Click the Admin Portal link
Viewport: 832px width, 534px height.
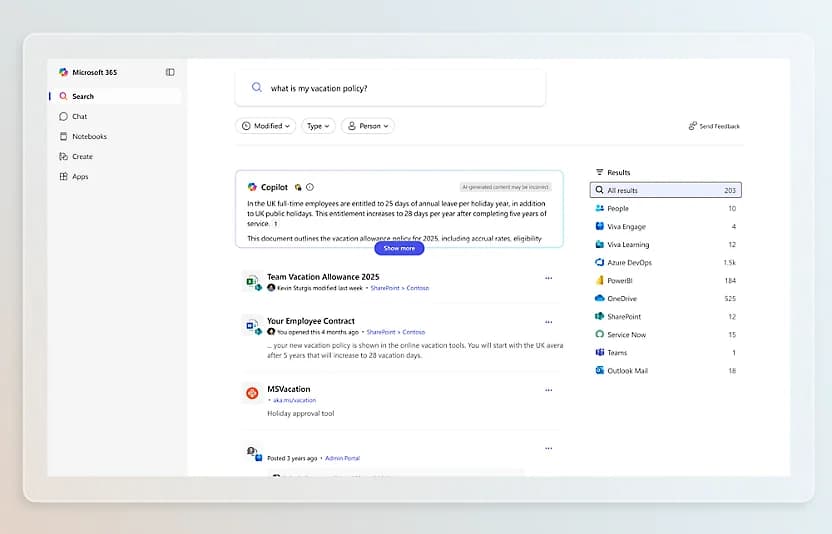tap(342, 458)
